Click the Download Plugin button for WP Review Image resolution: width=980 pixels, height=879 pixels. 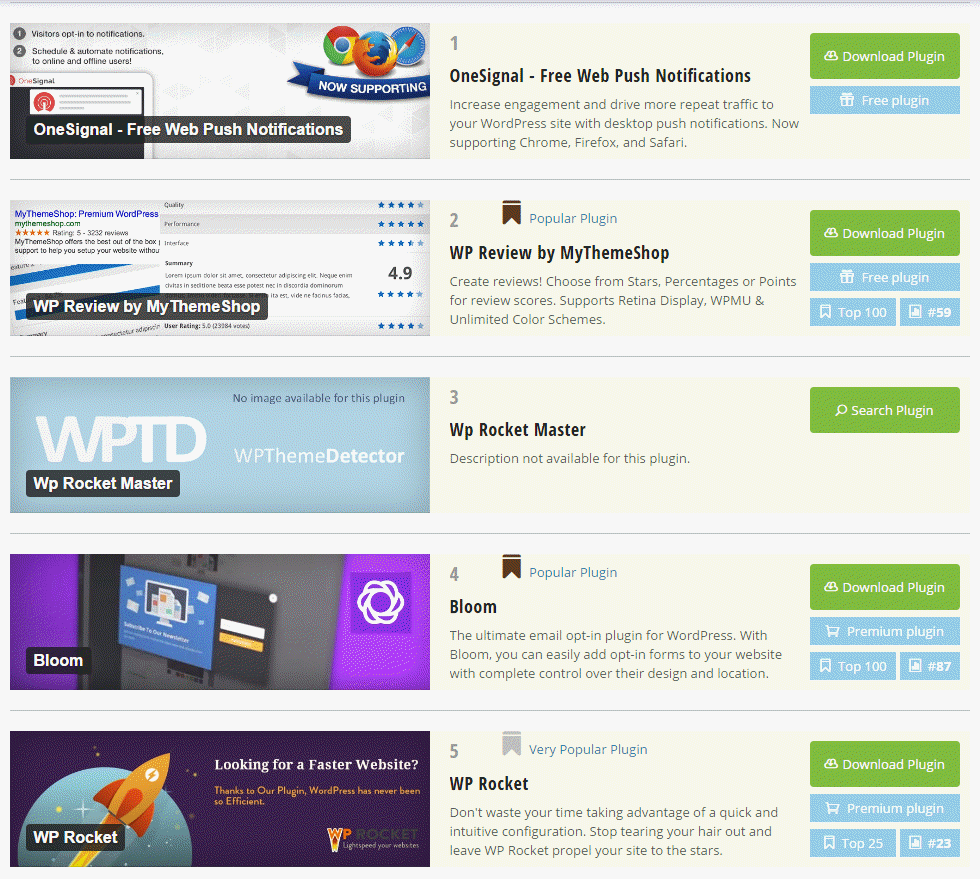(884, 233)
